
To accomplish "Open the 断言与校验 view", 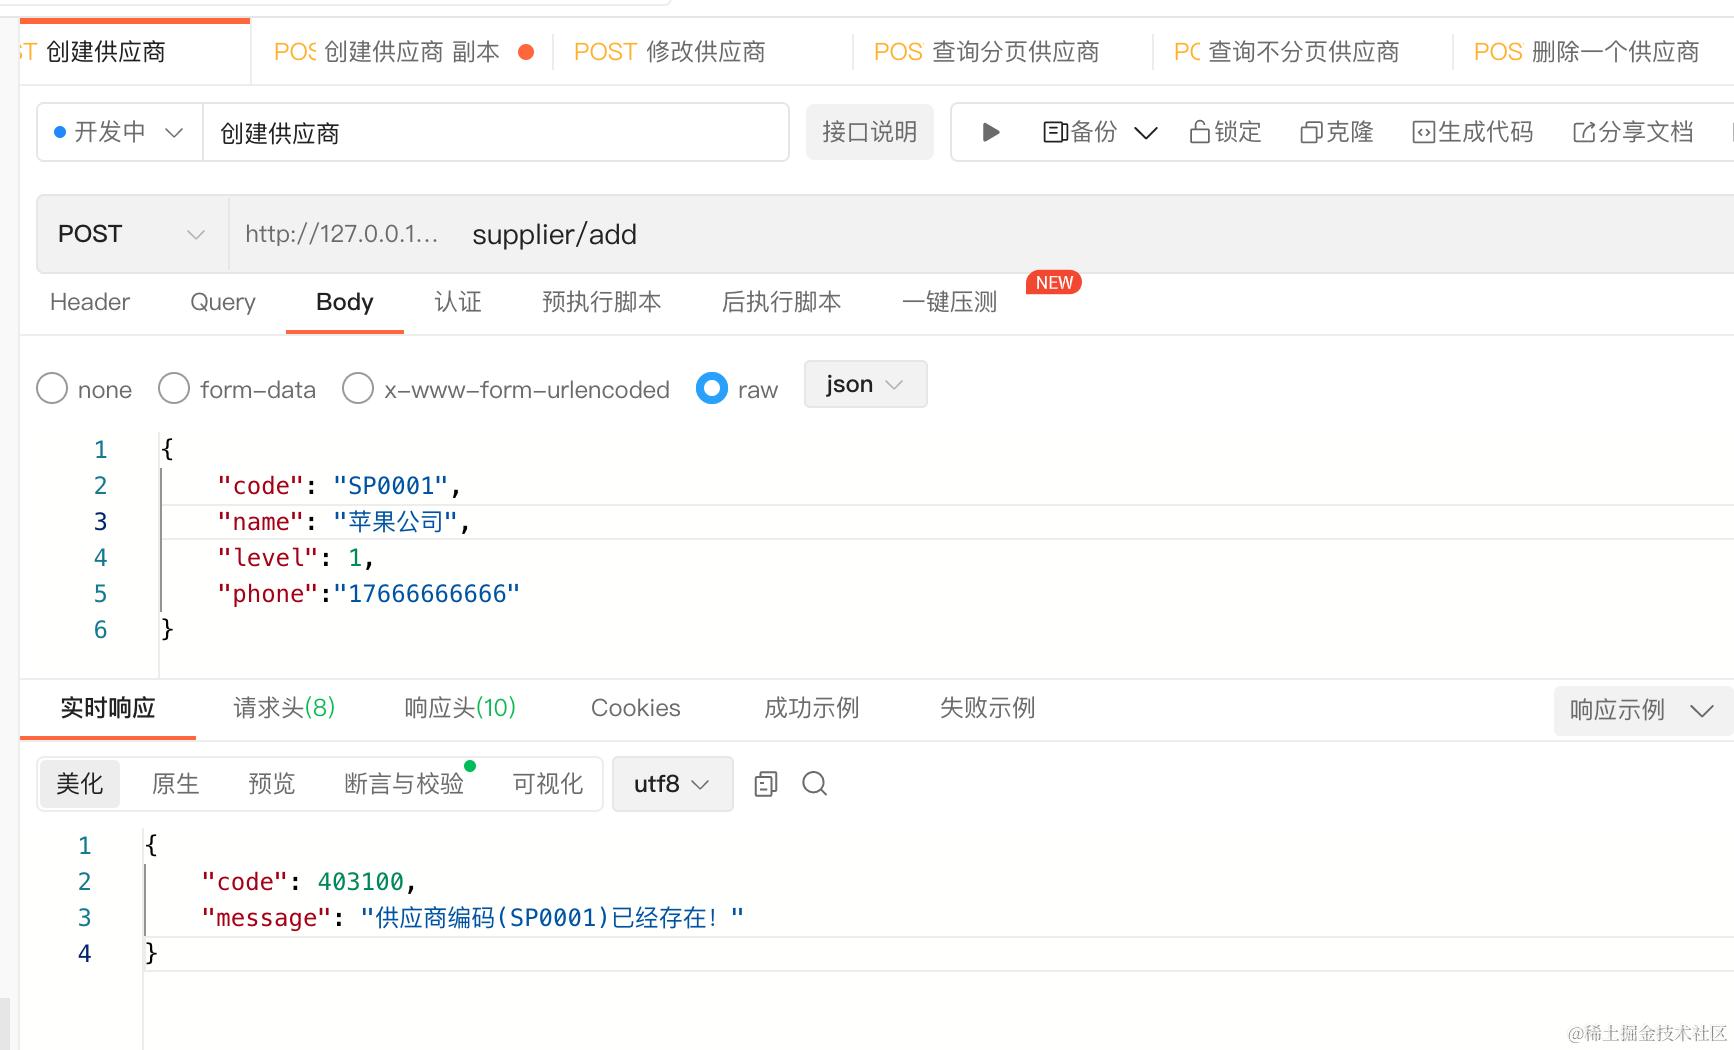I will 404,784.
